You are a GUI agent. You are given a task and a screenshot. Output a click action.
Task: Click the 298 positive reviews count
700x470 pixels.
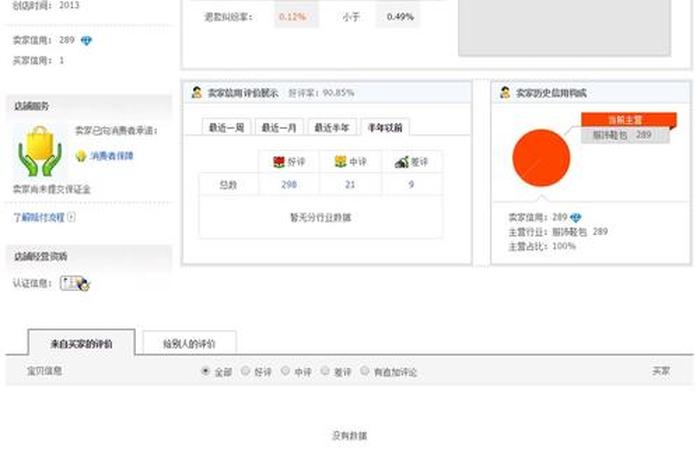point(289,185)
